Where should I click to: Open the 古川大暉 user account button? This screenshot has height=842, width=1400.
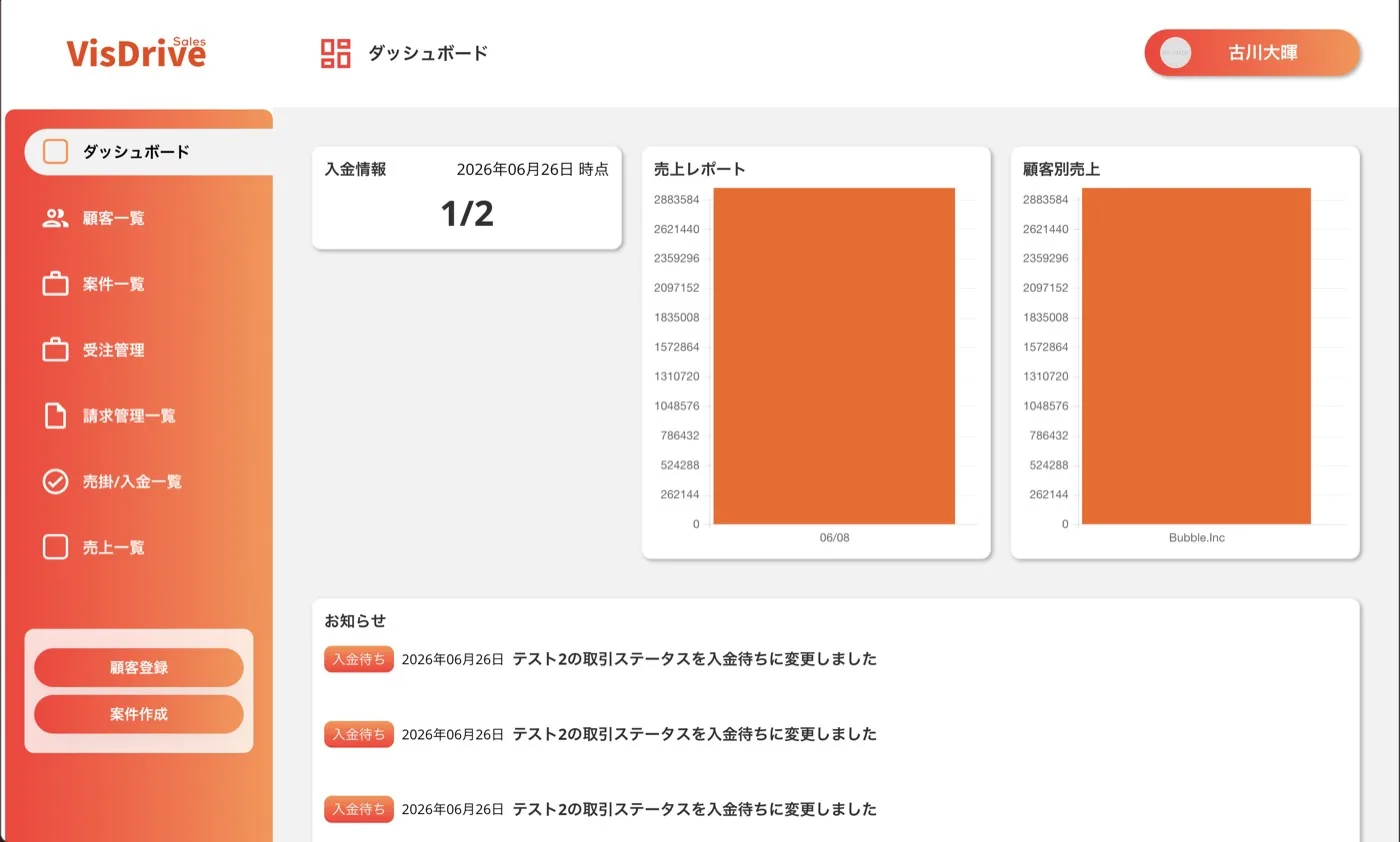tap(1252, 53)
